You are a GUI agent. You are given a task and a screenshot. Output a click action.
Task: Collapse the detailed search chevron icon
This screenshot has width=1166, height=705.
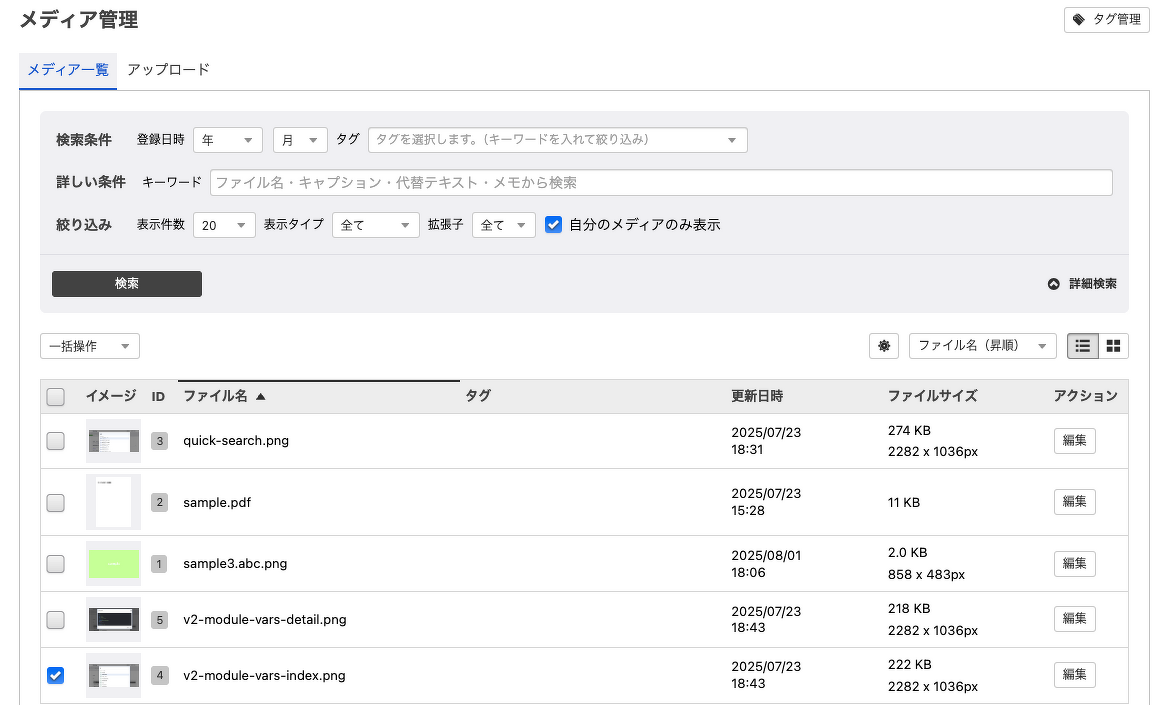pyautogui.click(x=1053, y=284)
